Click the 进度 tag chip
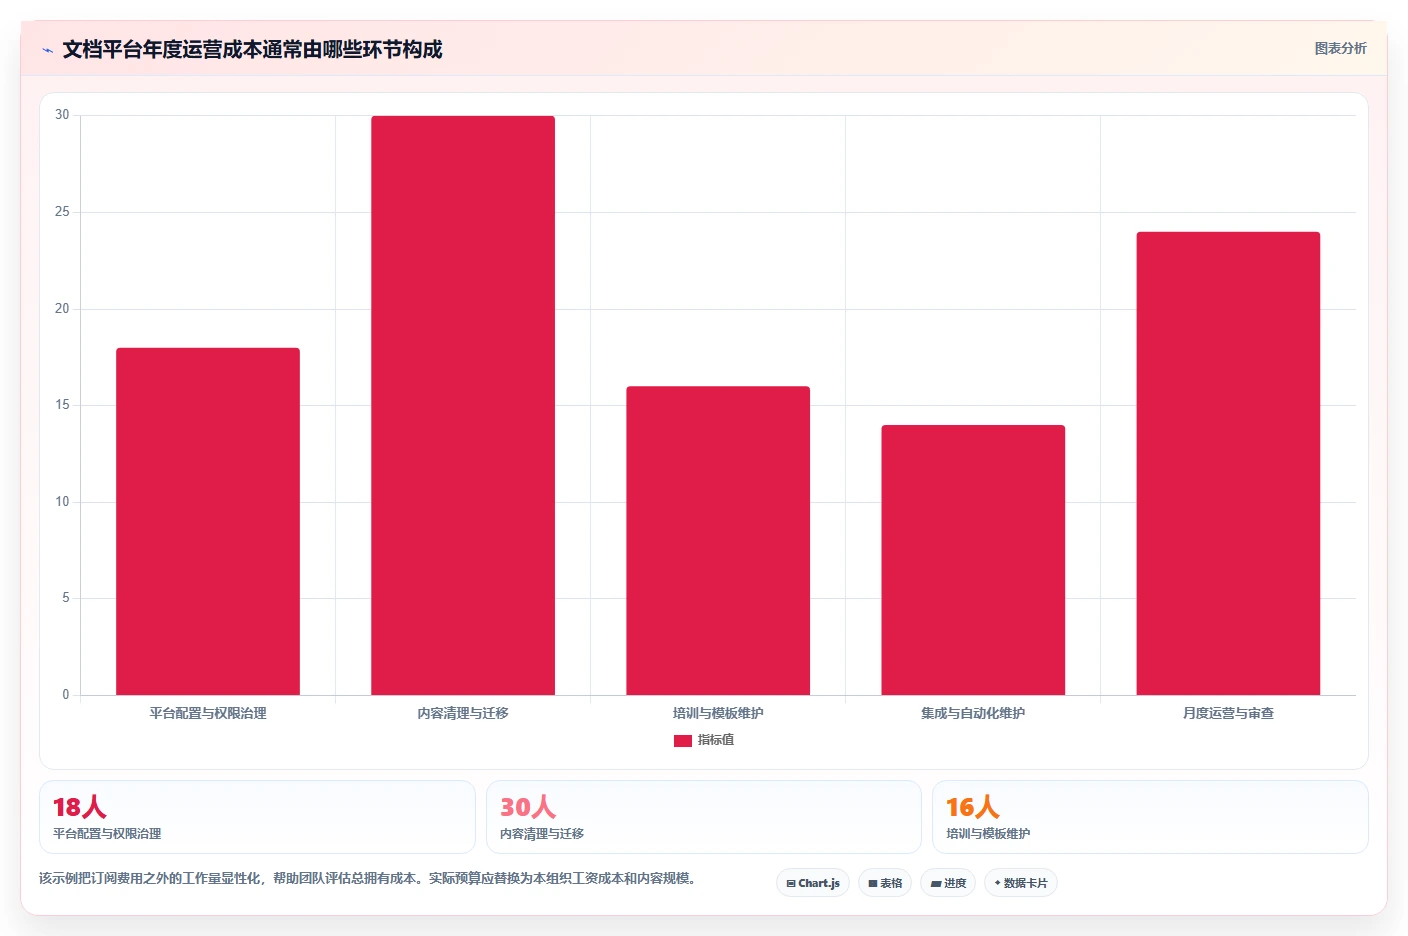Image resolution: width=1408 pixels, height=936 pixels. [948, 883]
